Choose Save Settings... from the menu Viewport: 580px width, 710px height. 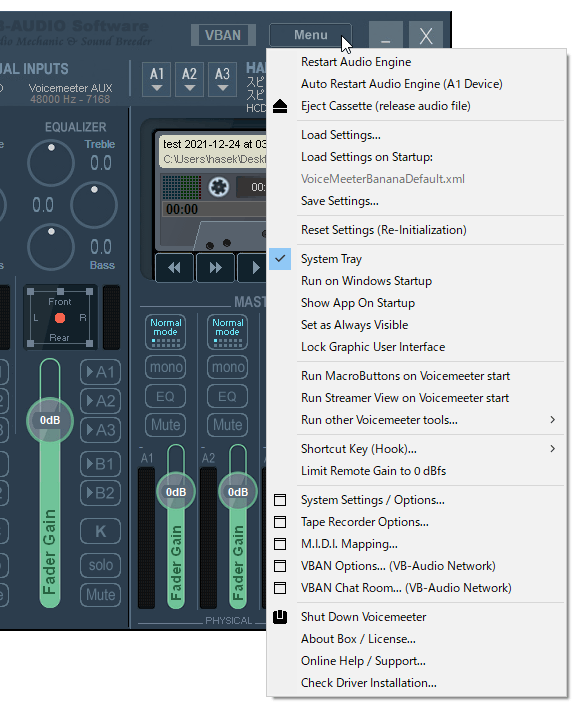point(416,201)
